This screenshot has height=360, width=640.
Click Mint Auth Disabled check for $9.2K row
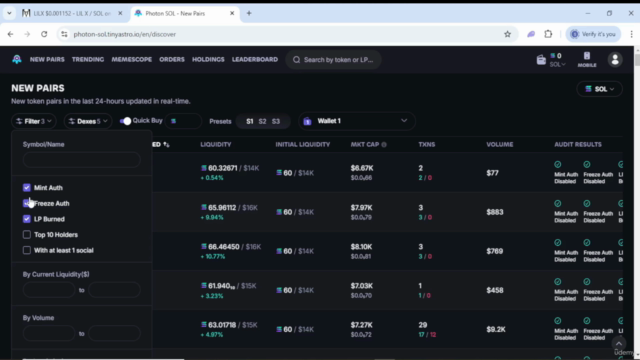tap(558, 321)
